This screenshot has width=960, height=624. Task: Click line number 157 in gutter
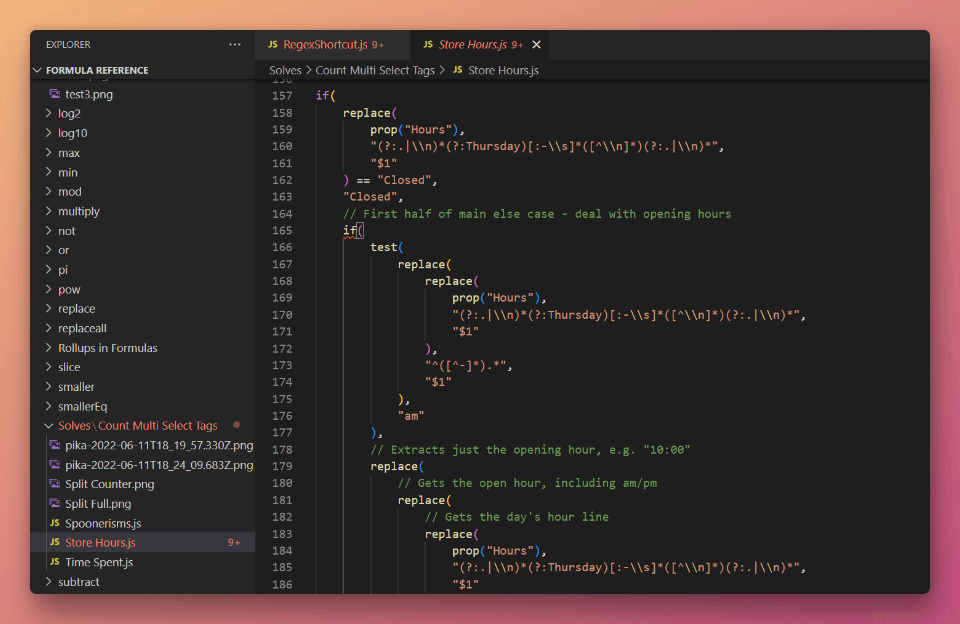coord(282,96)
